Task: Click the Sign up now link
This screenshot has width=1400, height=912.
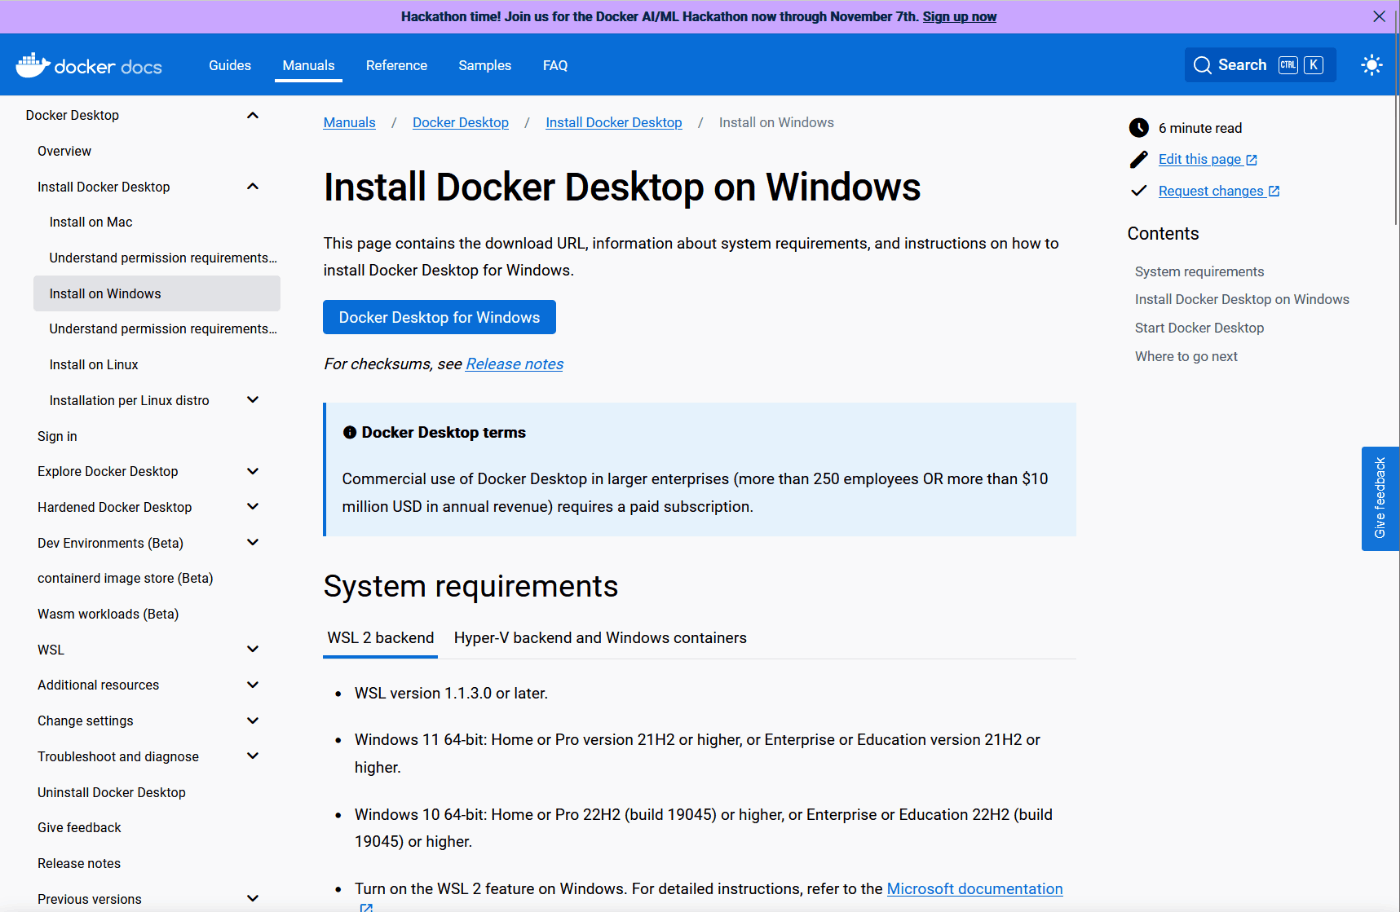Action: pos(960,17)
